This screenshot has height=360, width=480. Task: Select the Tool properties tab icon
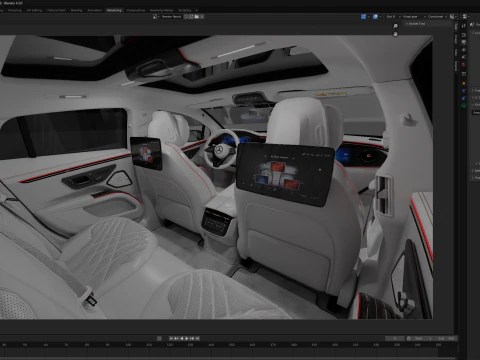[464, 26]
